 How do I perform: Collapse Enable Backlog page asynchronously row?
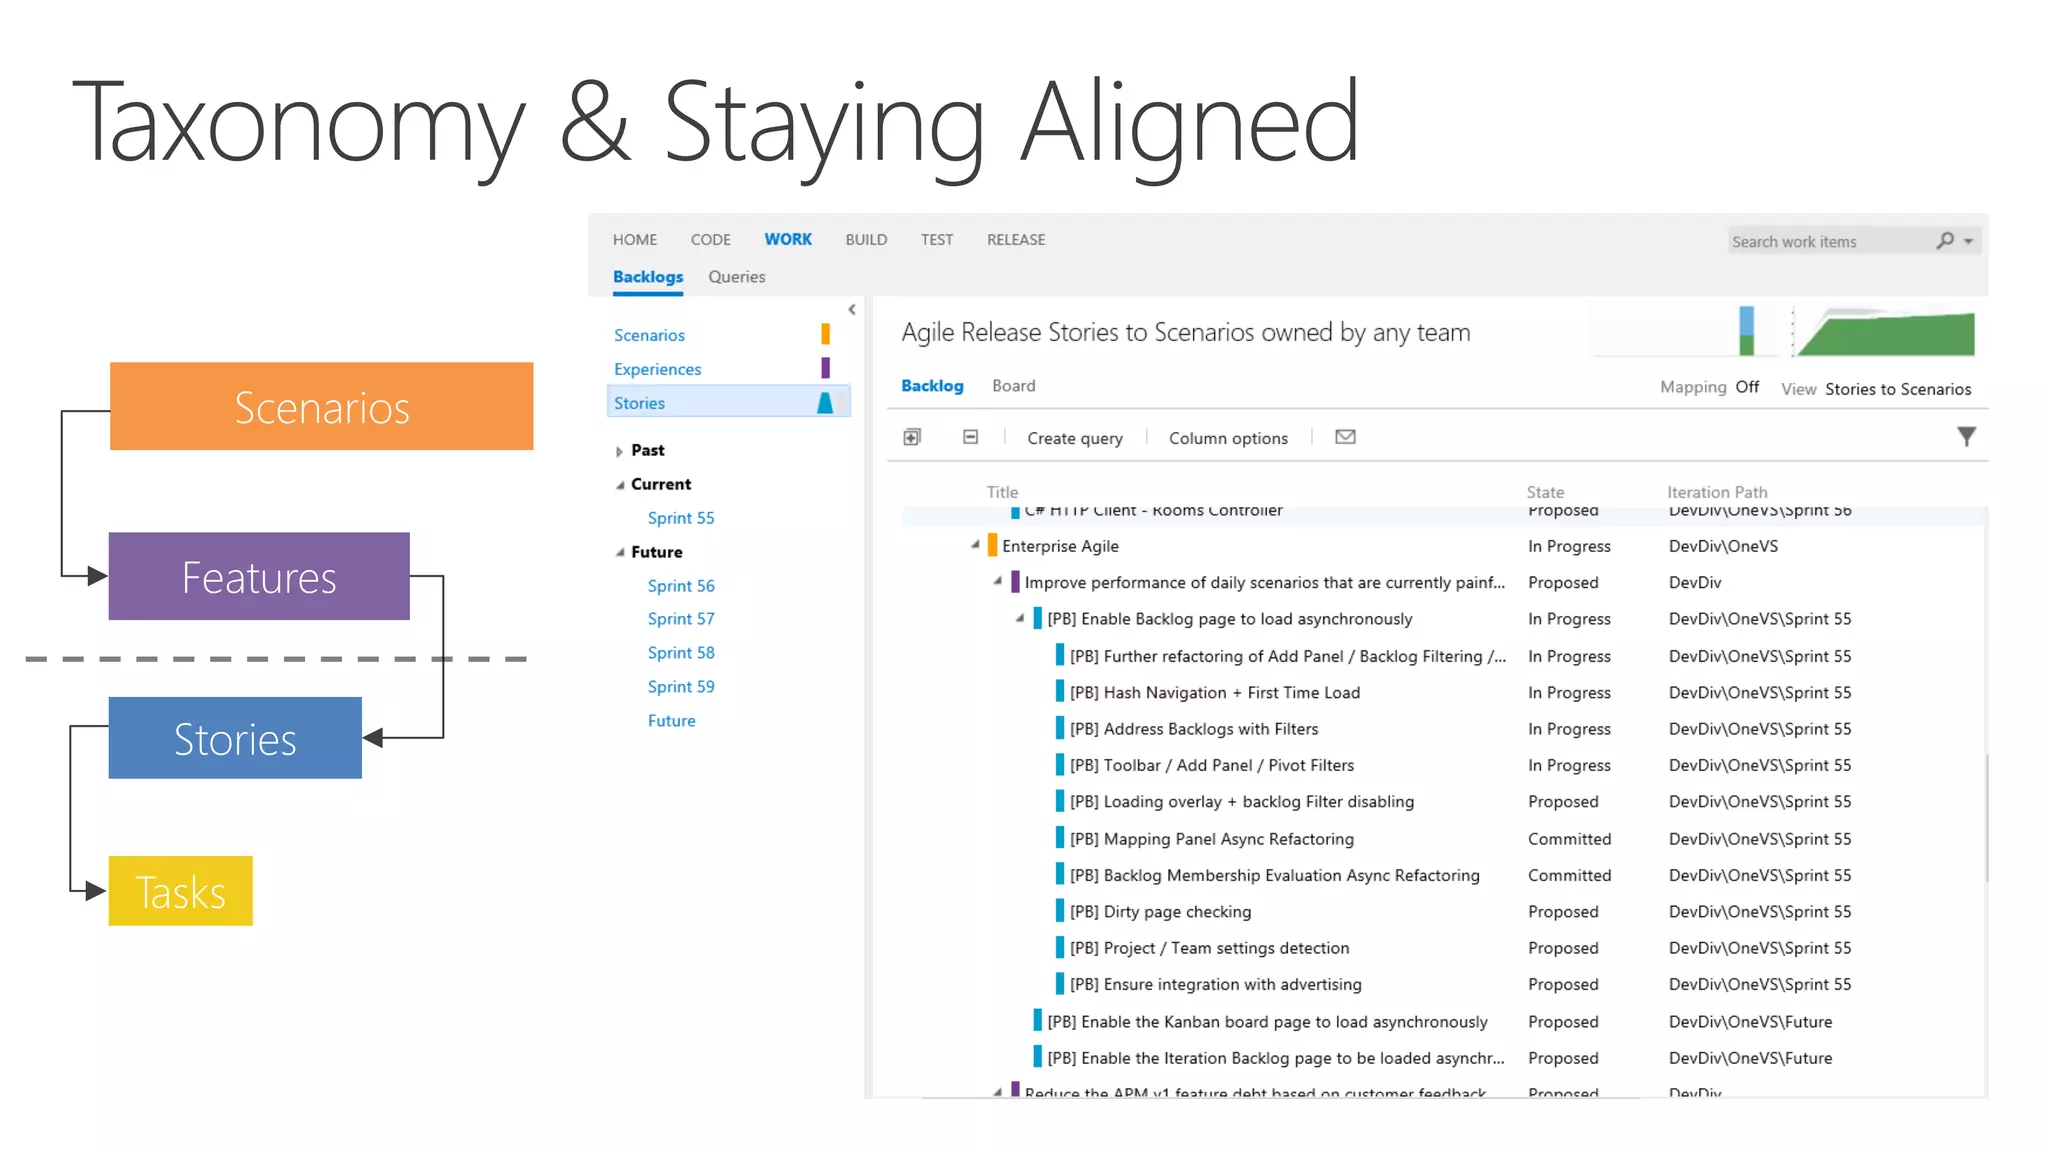click(1020, 618)
